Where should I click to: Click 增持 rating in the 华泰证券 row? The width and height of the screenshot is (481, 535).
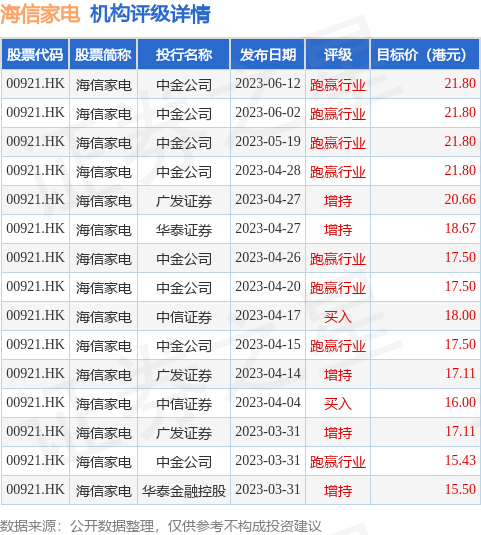click(x=338, y=230)
